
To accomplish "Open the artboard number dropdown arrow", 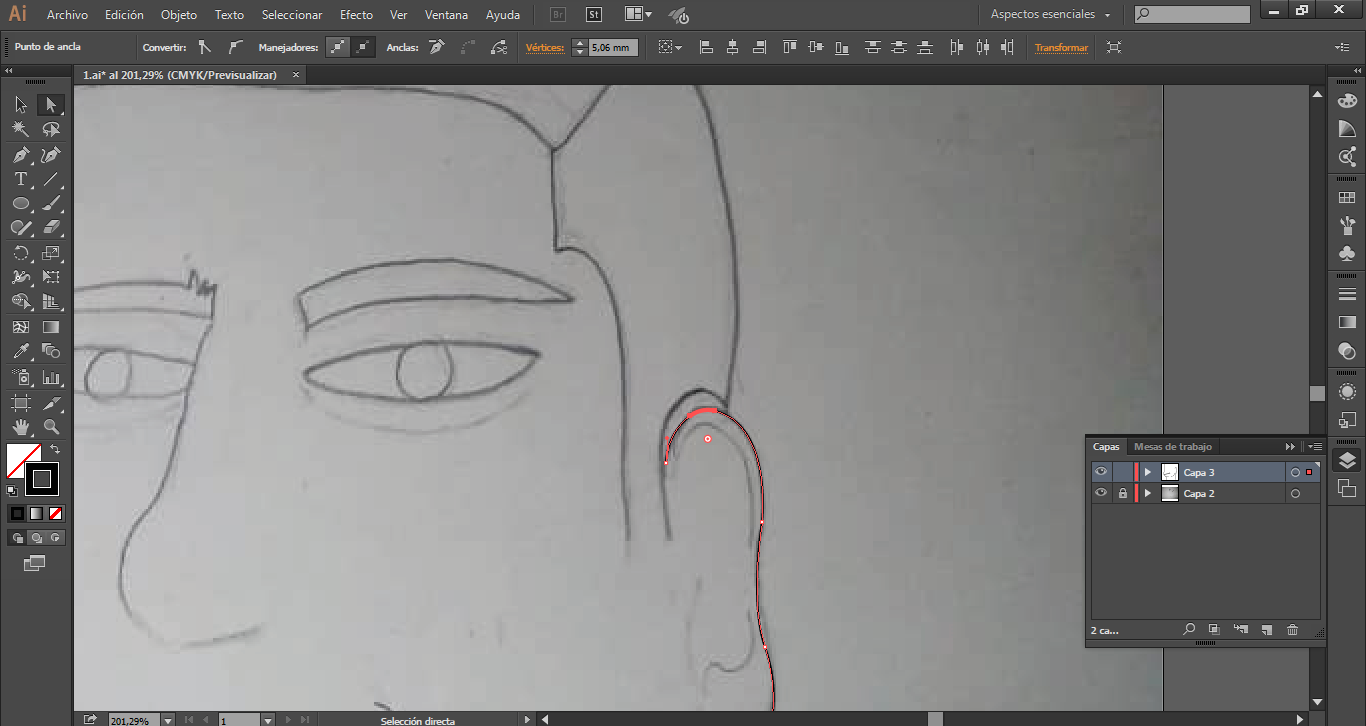I will click(267, 720).
